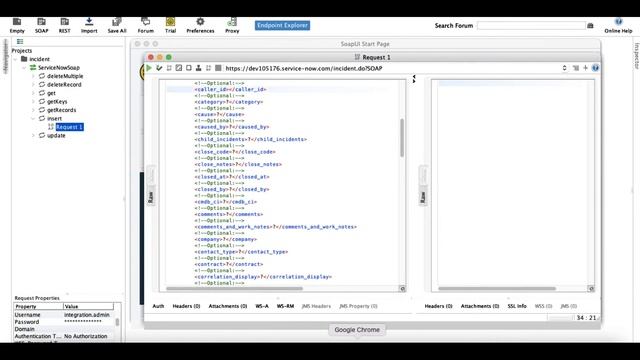Screen dimensions: 640x360
Task: Click horizontal scrollbar in request editor
Action: (235, 289)
